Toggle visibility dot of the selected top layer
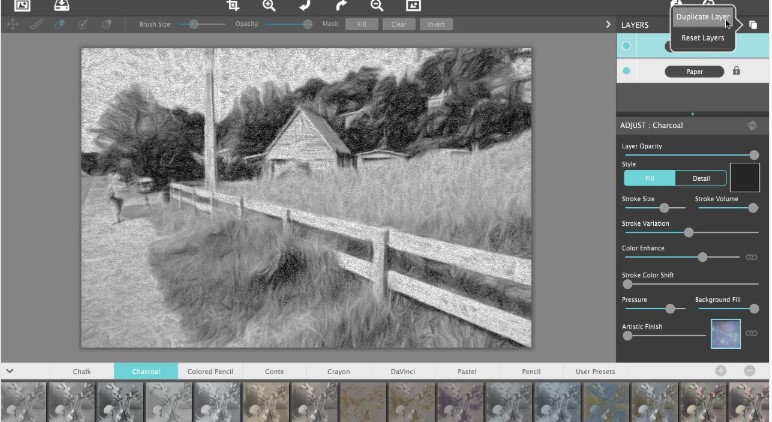Viewport: 772px width, 422px height. pos(626,46)
